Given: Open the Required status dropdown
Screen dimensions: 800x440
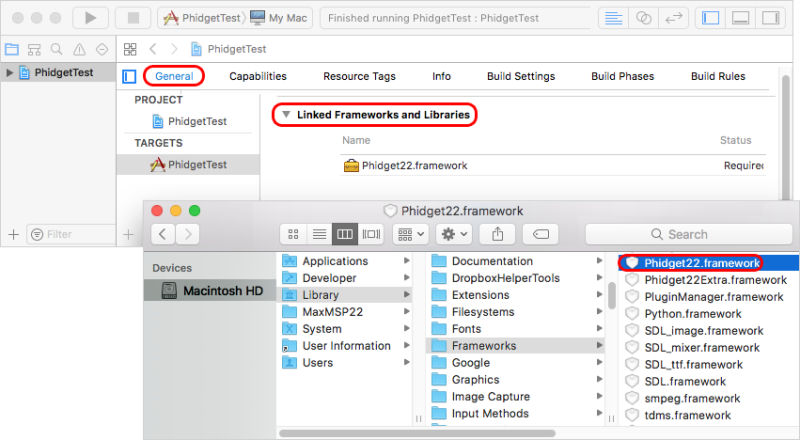Looking at the screenshot, I should click(744, 165).
